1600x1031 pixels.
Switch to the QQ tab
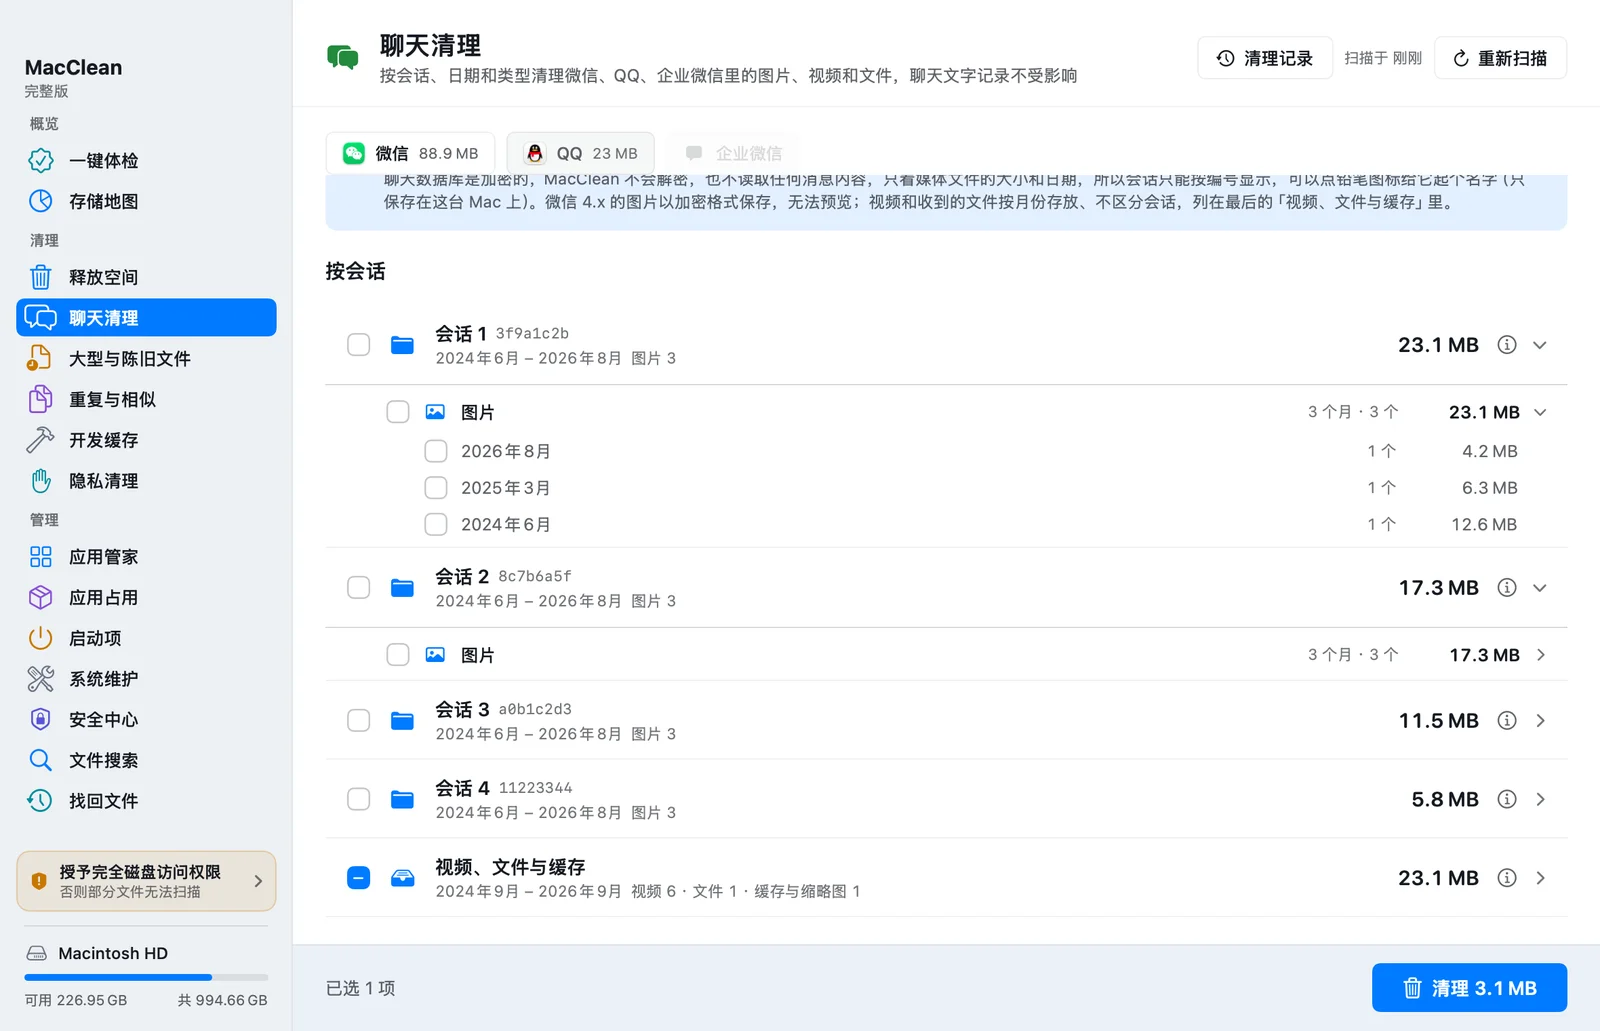point(581,153)
